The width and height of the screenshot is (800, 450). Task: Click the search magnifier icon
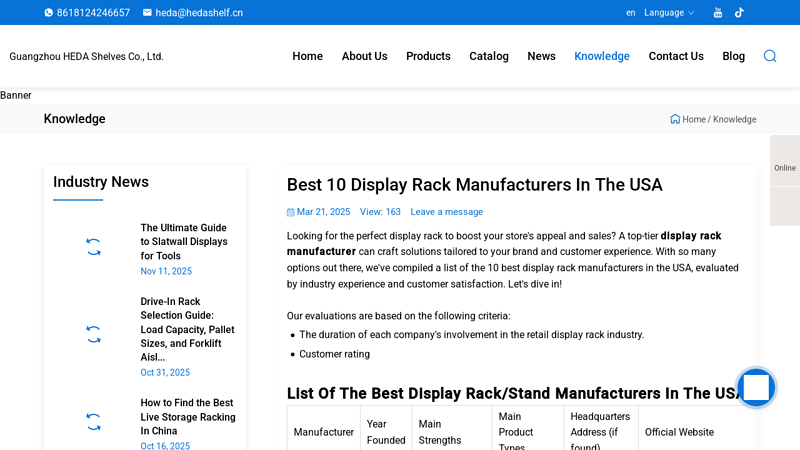click(x=770, y=56)
